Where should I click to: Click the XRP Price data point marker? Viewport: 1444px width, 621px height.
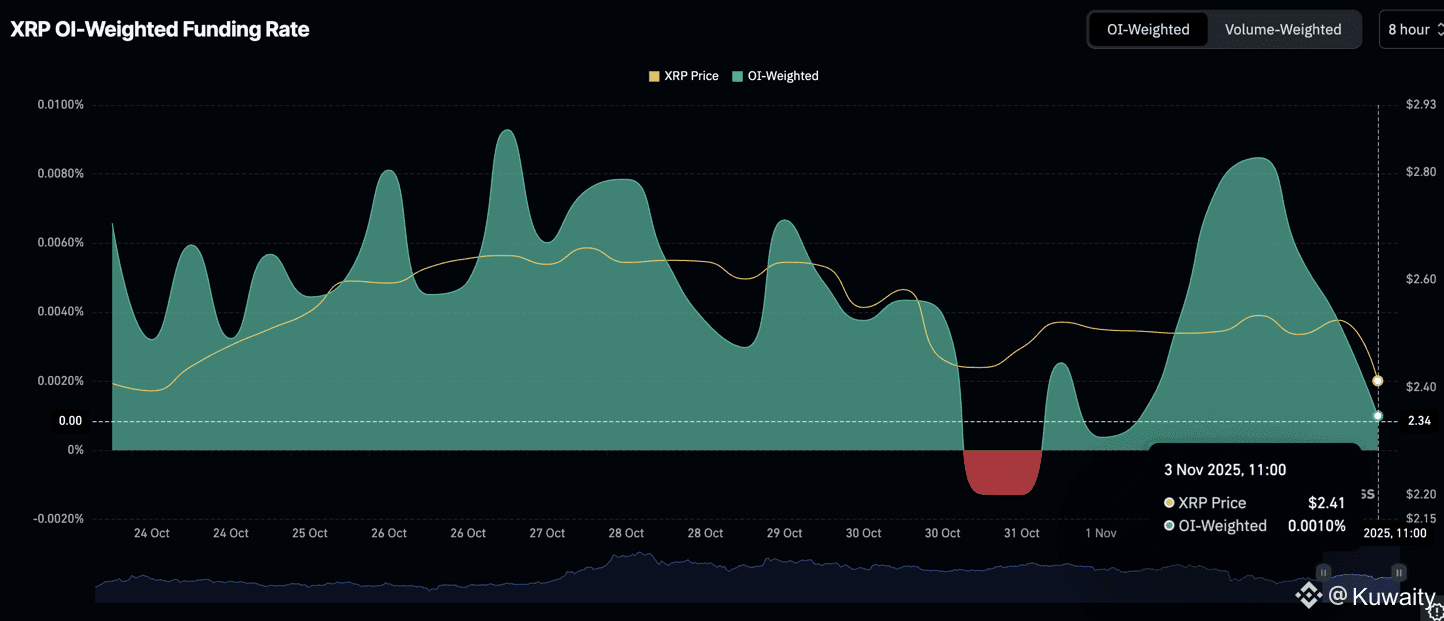click(1378, 381)
